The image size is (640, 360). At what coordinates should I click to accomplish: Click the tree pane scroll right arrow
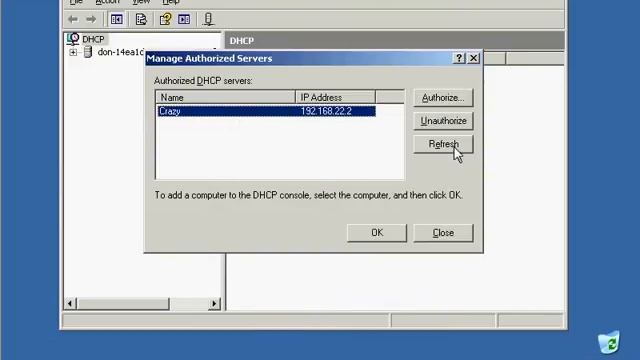pos(214,304)
